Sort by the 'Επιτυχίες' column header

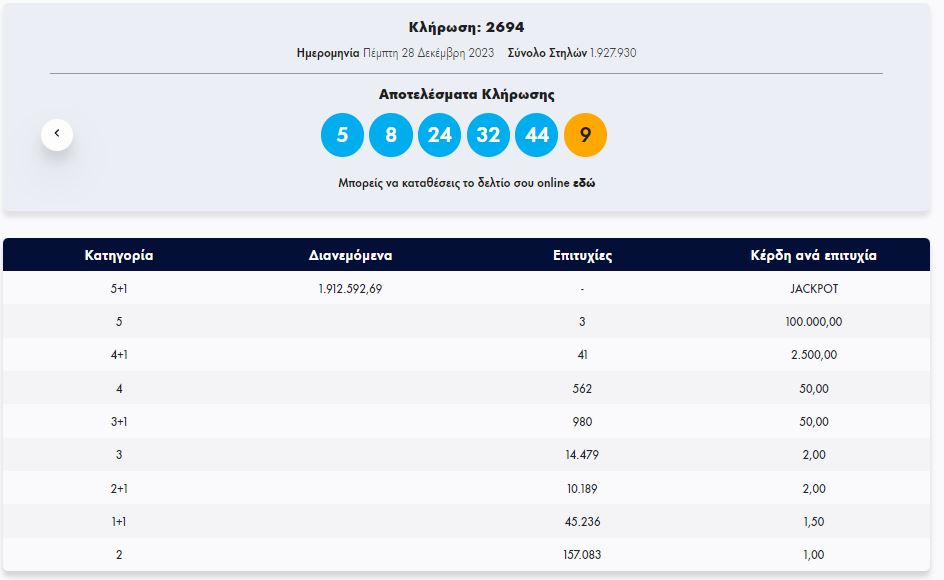pos(582,255)
